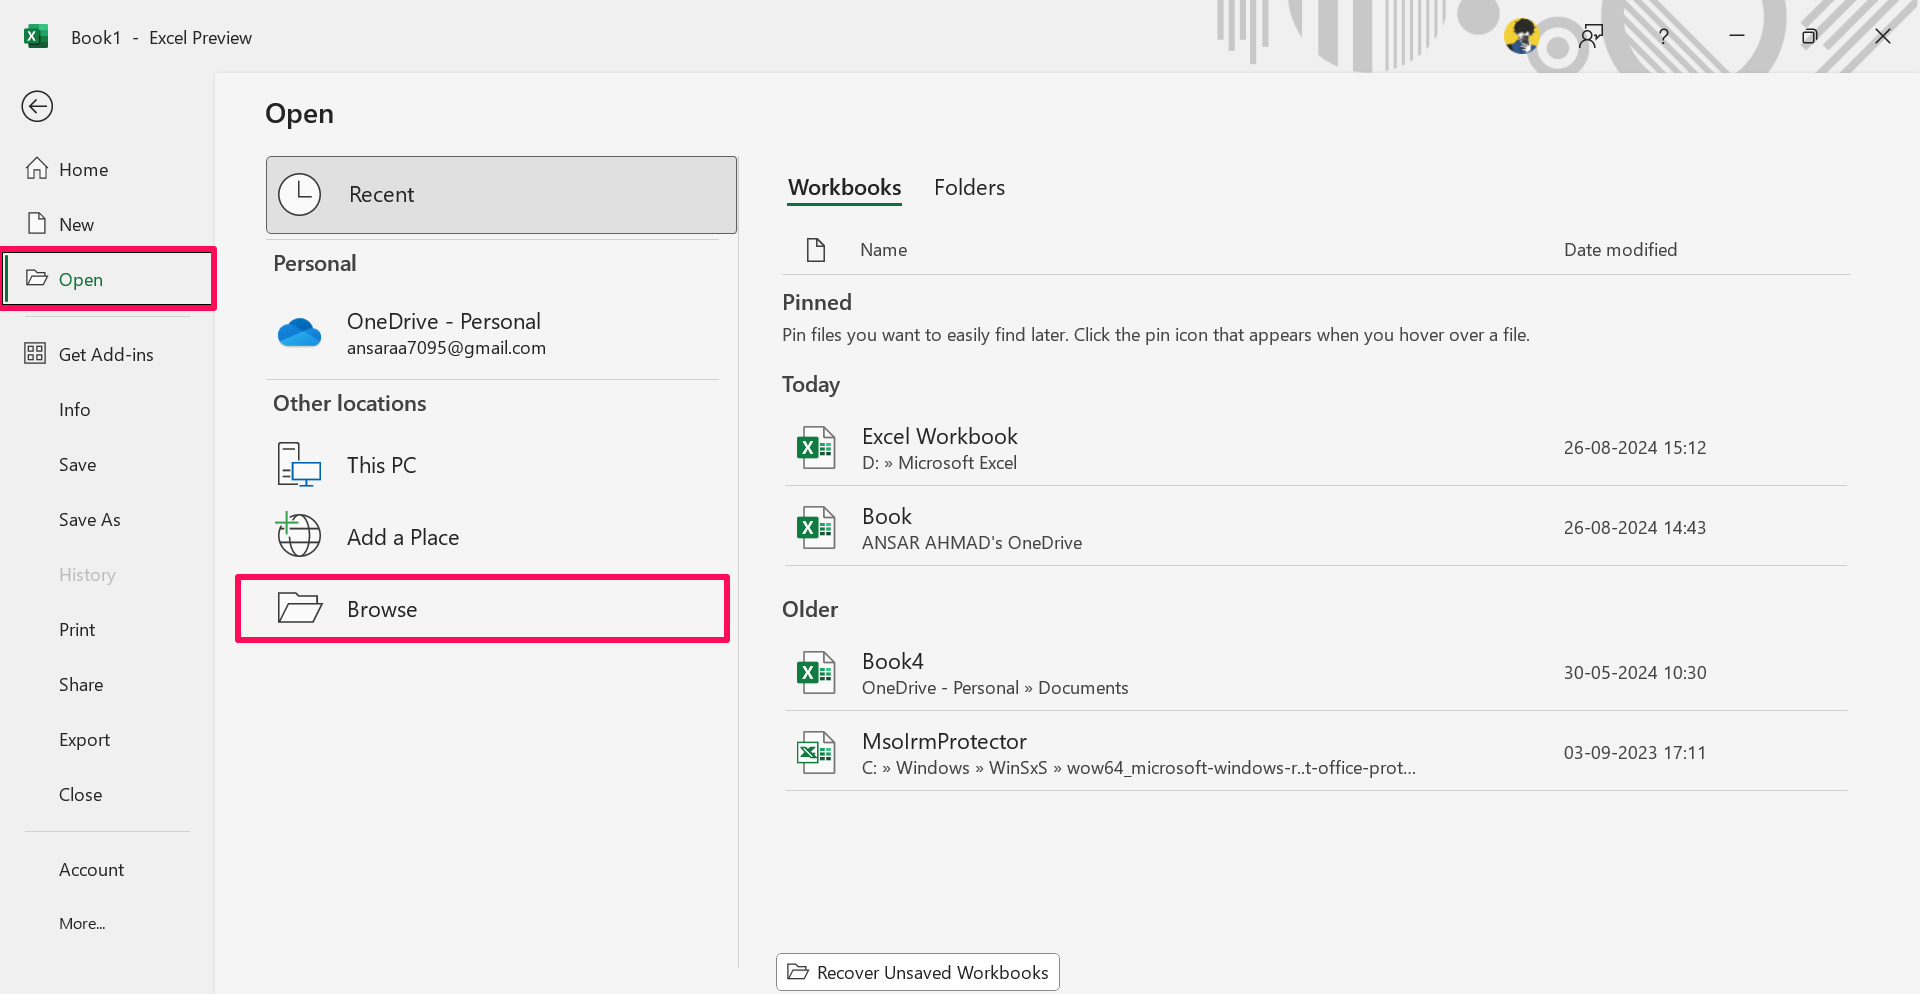Viewport: 1920px width, 994px height.
Task: Open the MsoIrmProtector file name
Action: [x=944, y=741]
